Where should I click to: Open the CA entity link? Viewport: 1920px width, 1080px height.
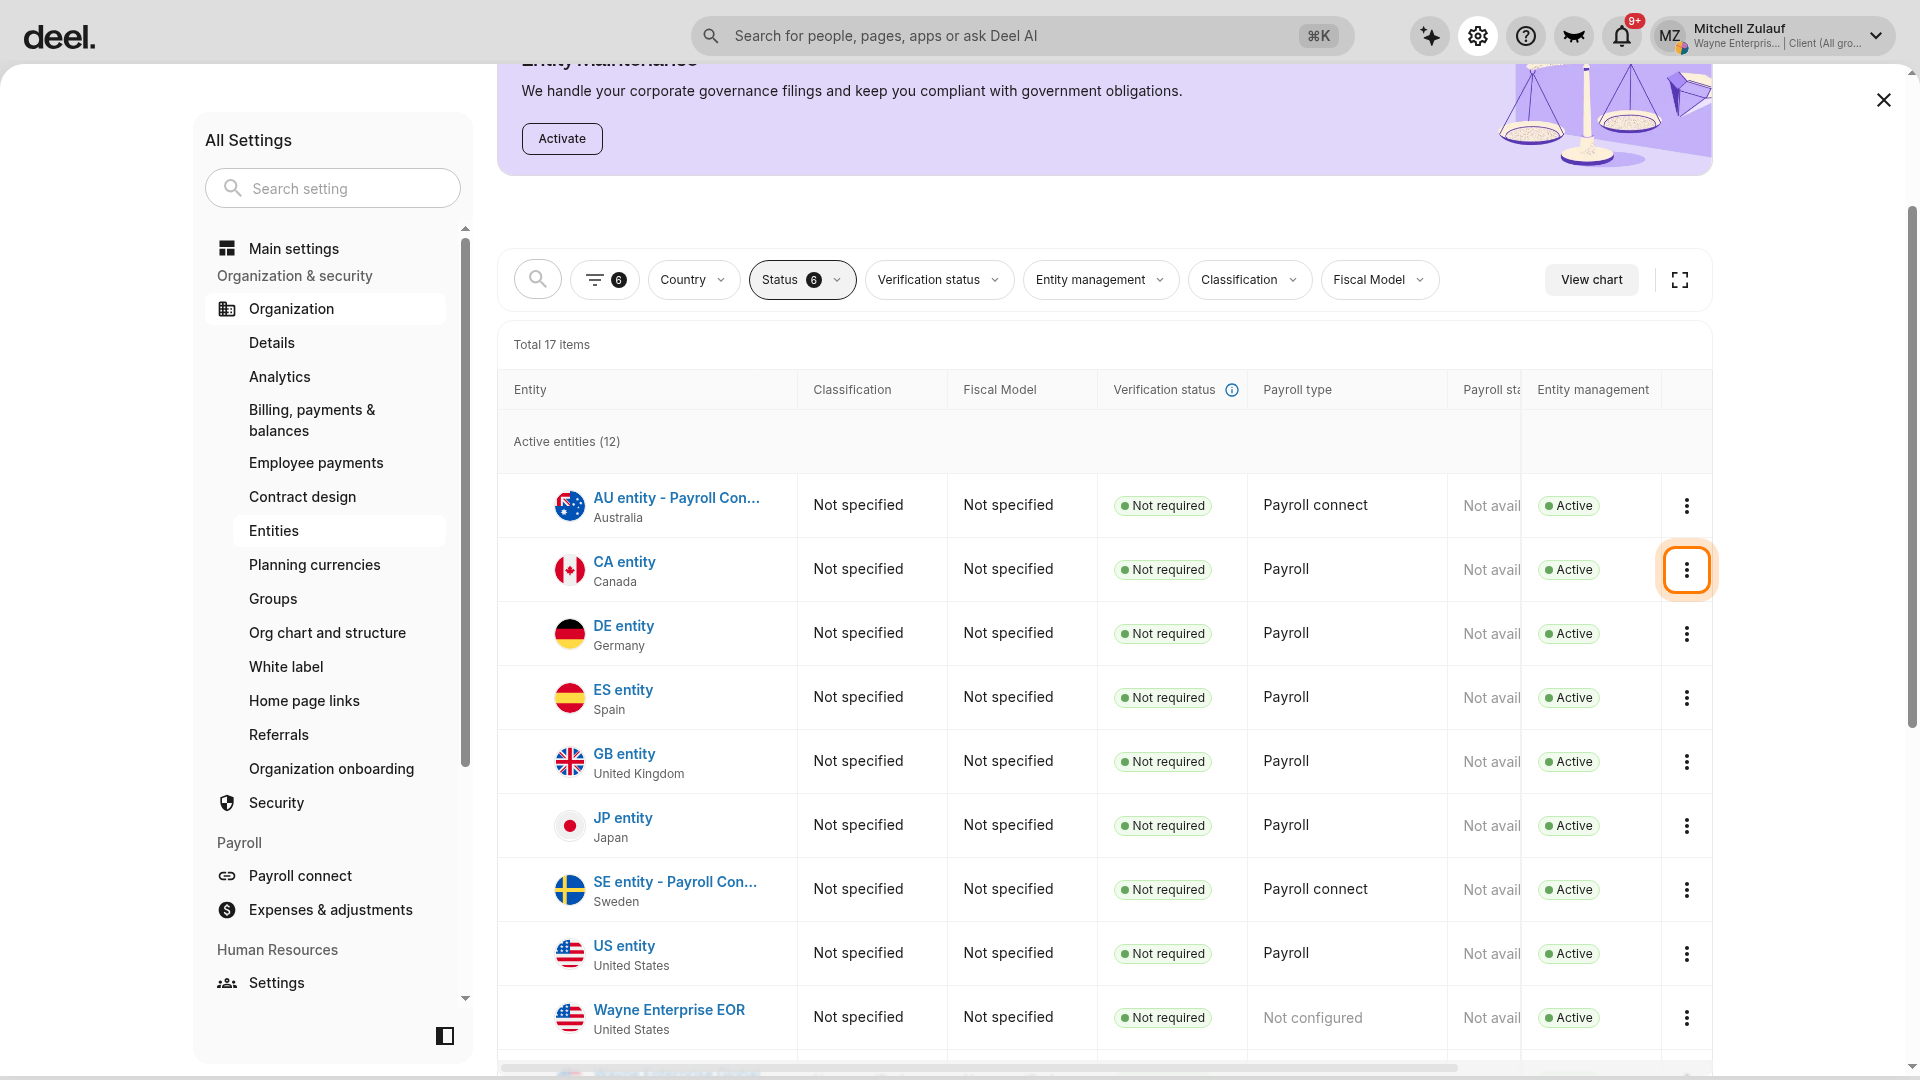[x=624, y=562]
